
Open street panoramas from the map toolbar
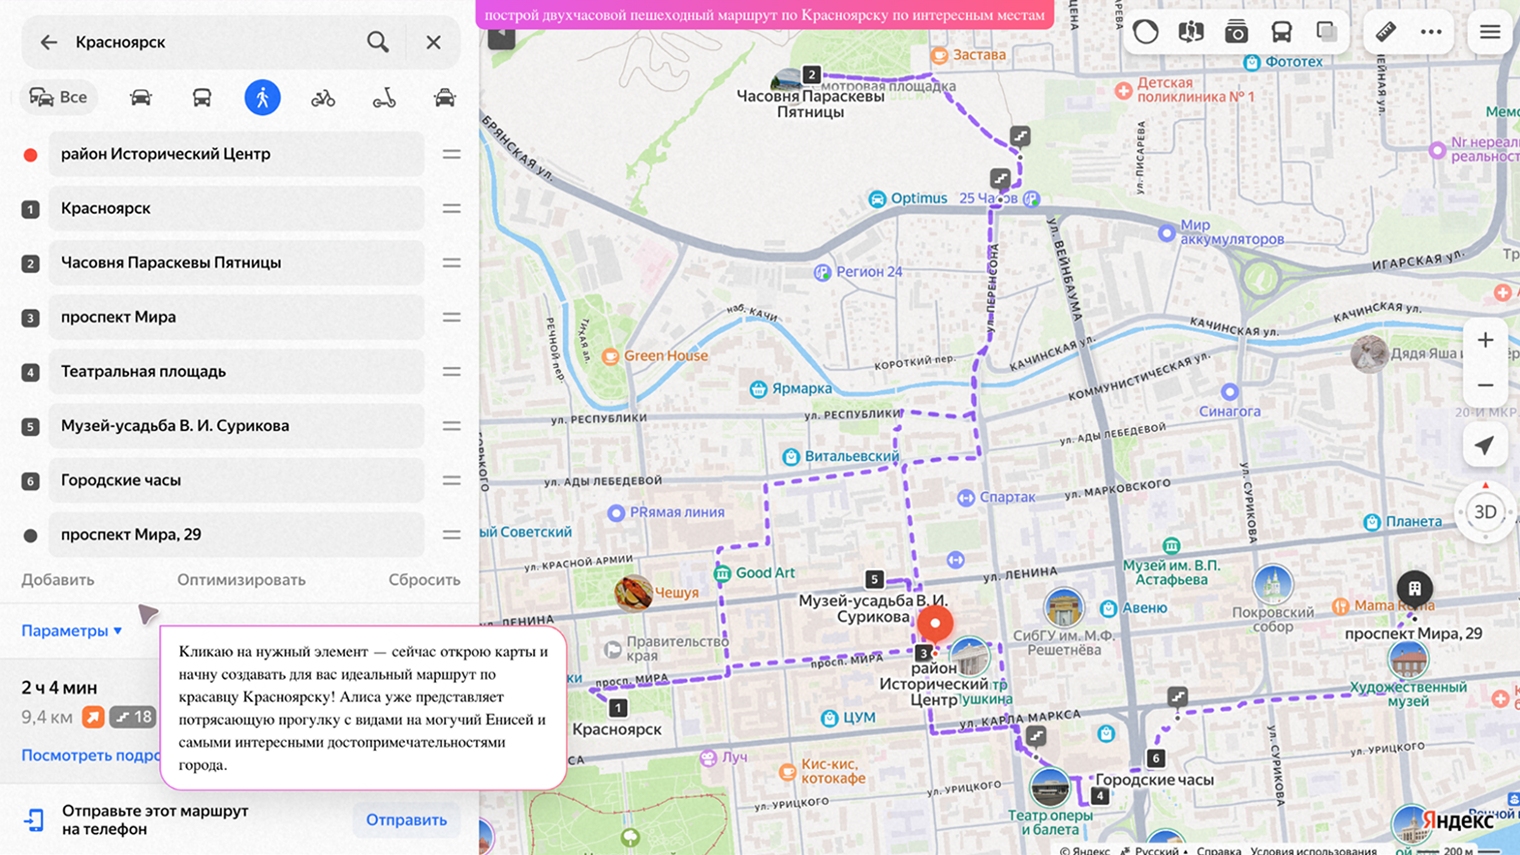tap(1190, 32)
